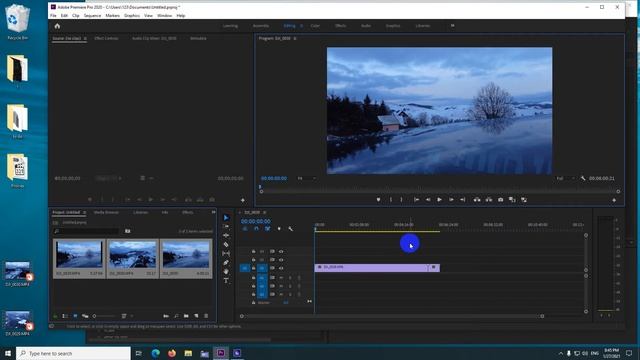Toggle nest sequence insert mode in timeline
640x360 pixels.
tap(245, 229)
